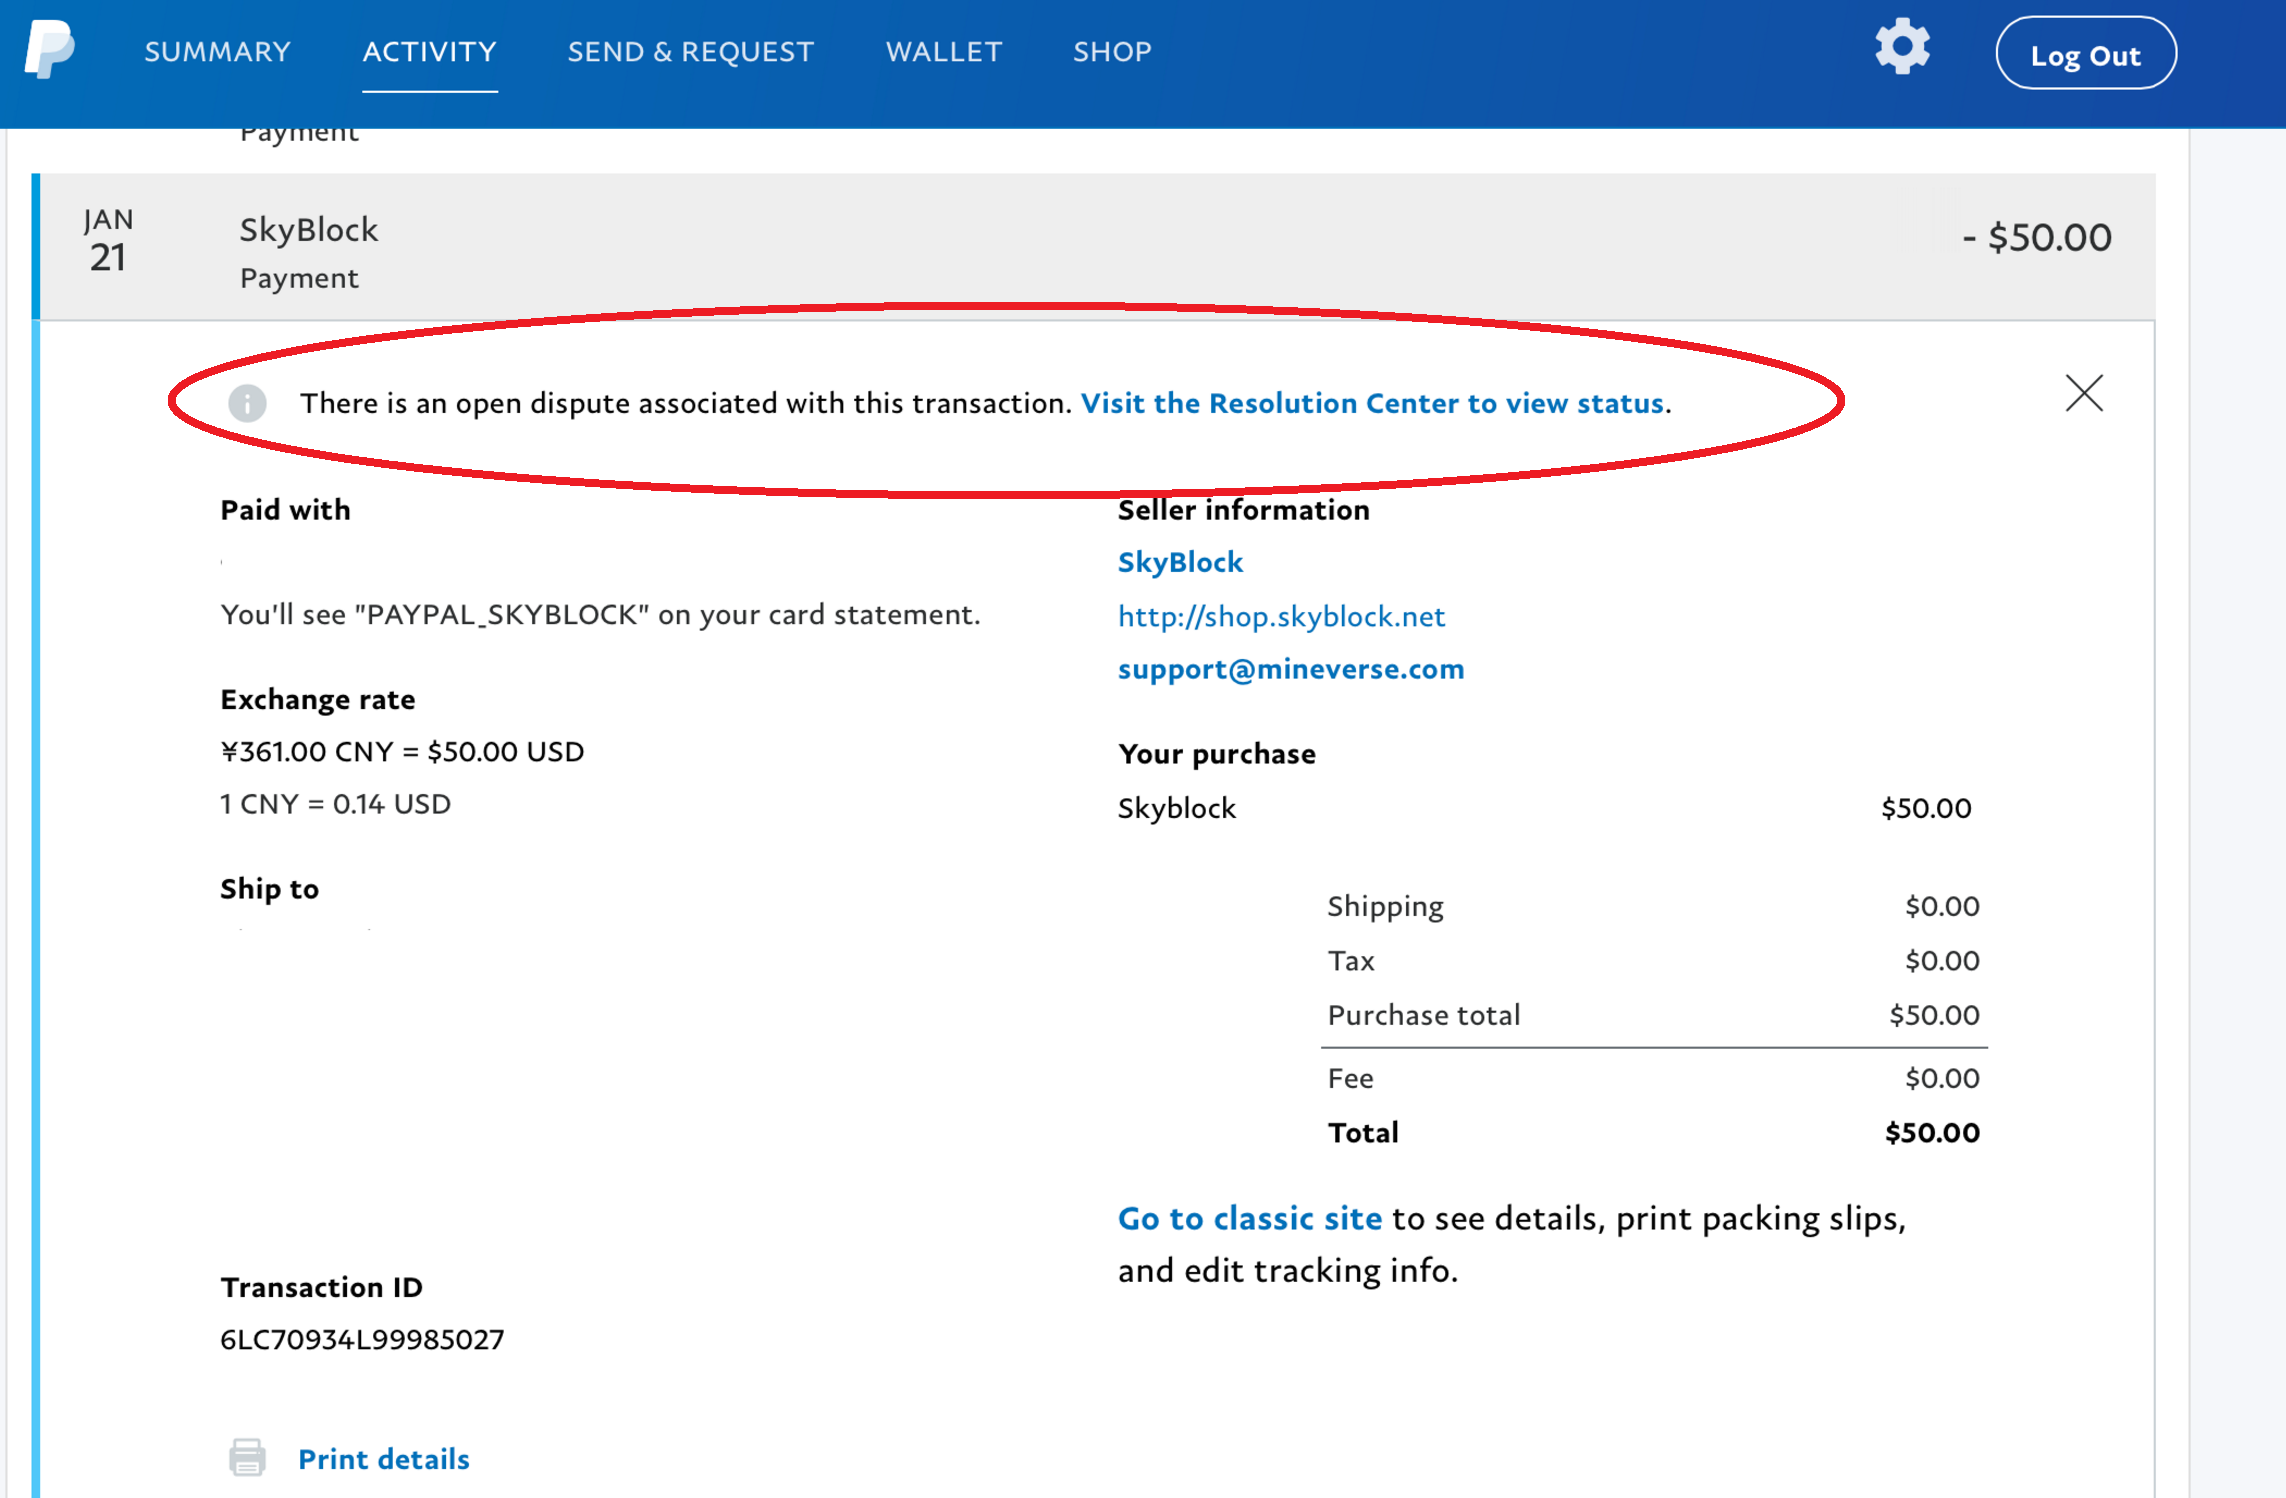This screenshot has height=1498, width=2286.
Task: Click the 1 CNY = 0.14 USD rate
Action: point(335,804)
